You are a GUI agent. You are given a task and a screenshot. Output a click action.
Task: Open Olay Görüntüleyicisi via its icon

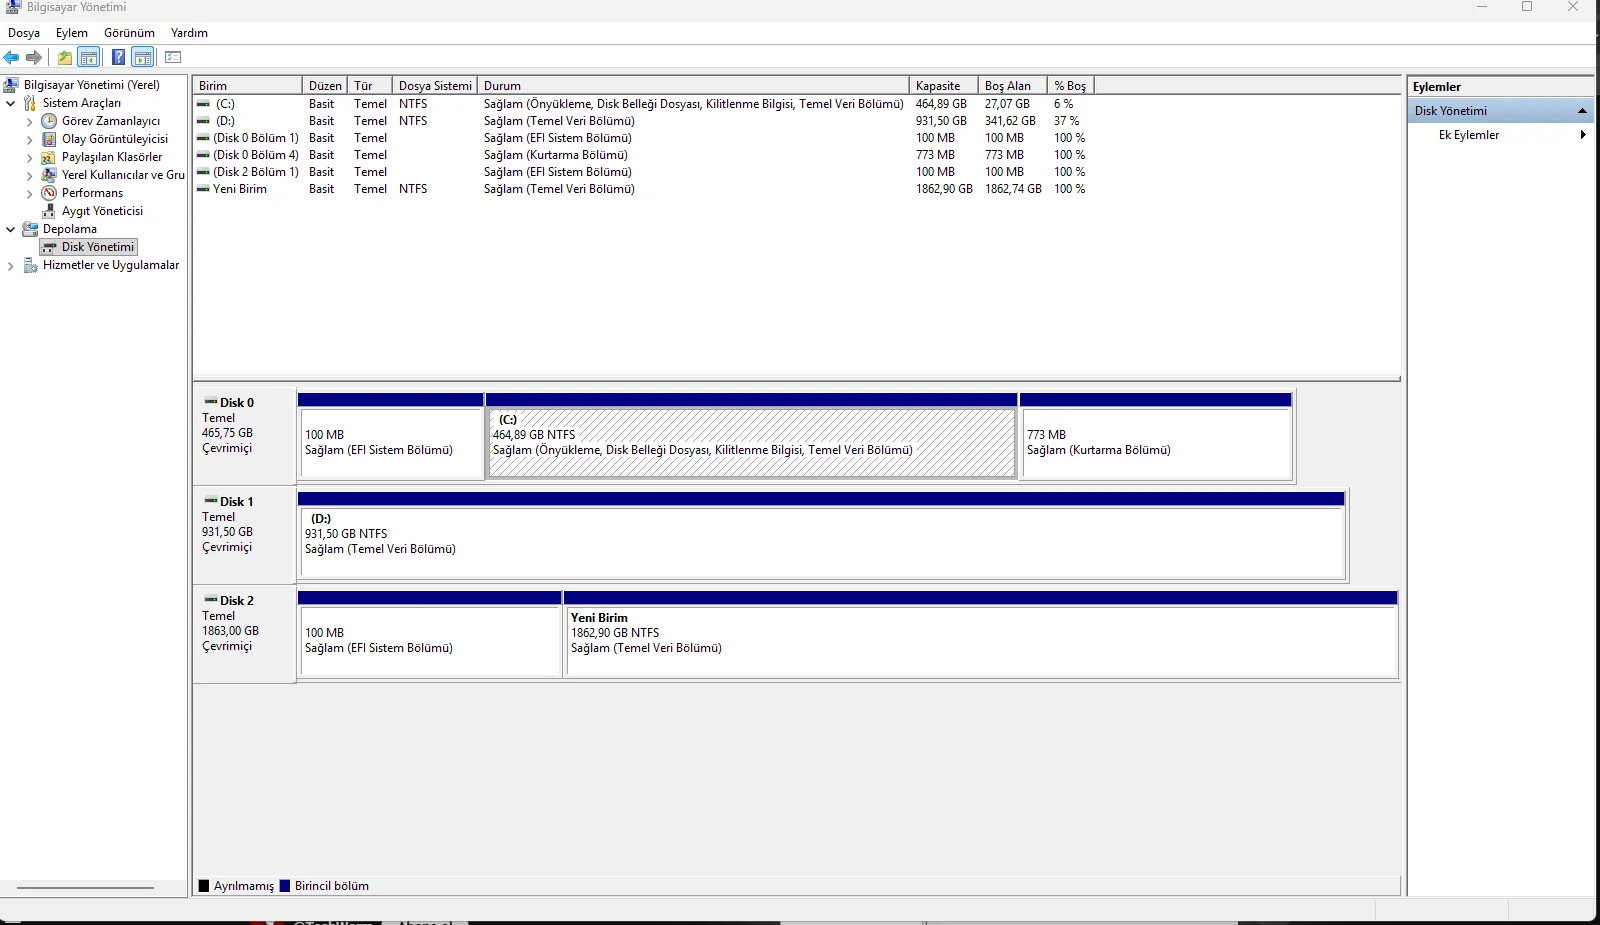click(x=49, y=139)
